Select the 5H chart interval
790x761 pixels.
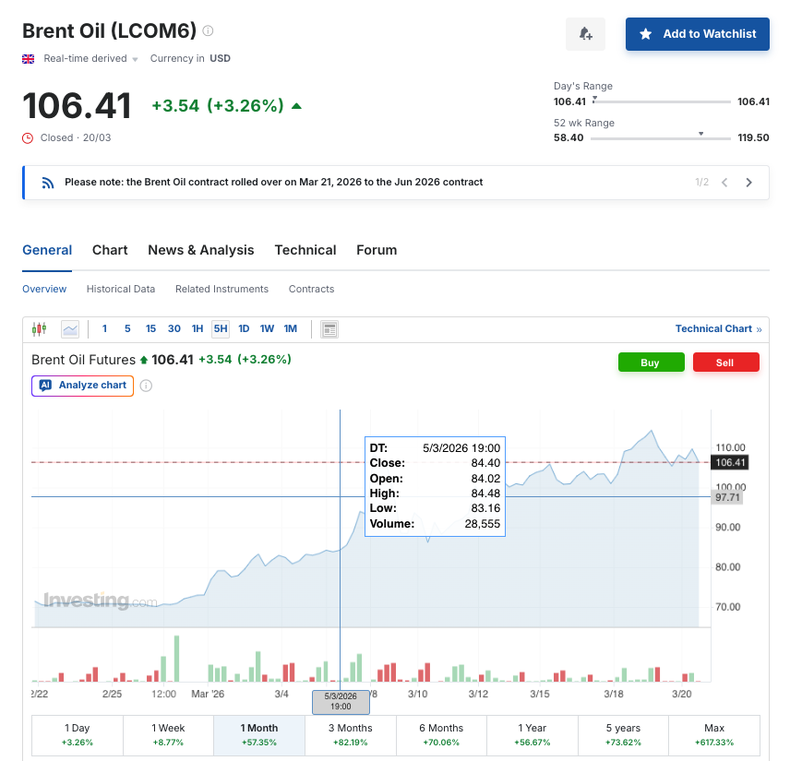click(x=220, y=329)
